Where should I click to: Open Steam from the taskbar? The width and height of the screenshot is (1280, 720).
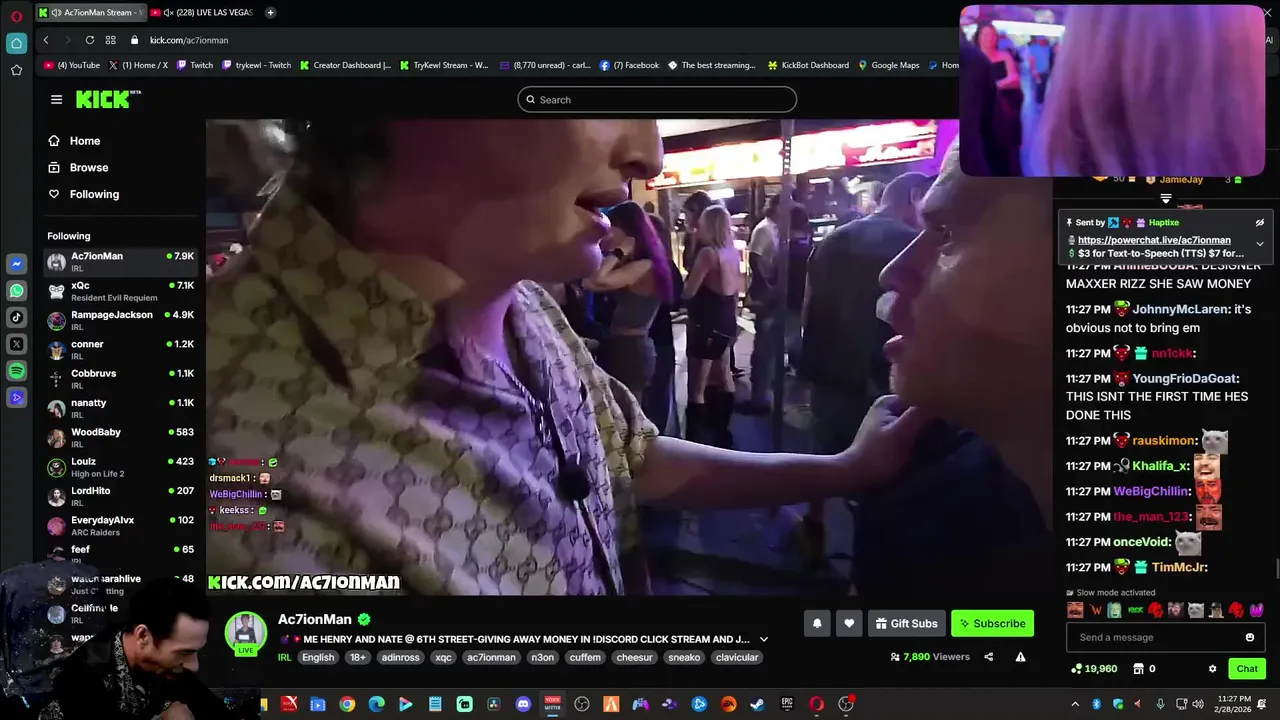point(758,704)
